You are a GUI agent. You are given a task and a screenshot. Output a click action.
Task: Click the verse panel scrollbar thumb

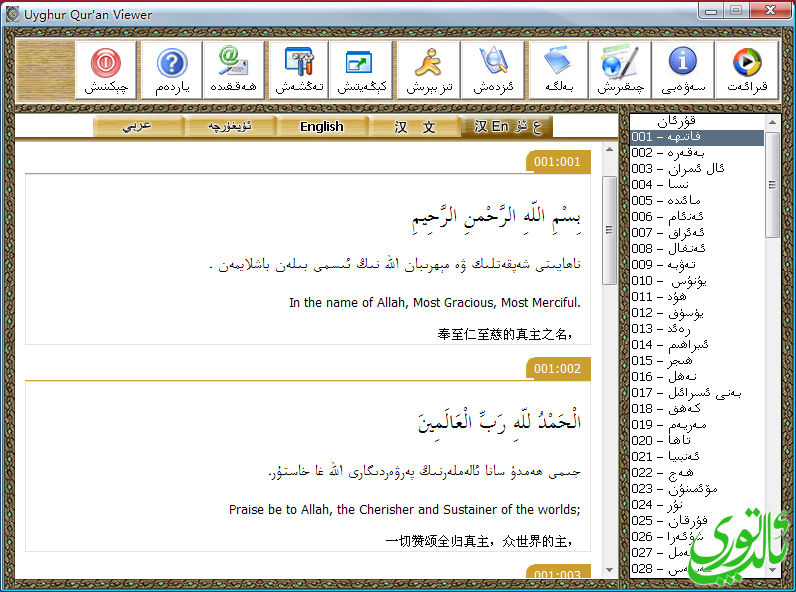tap(609, 231)
